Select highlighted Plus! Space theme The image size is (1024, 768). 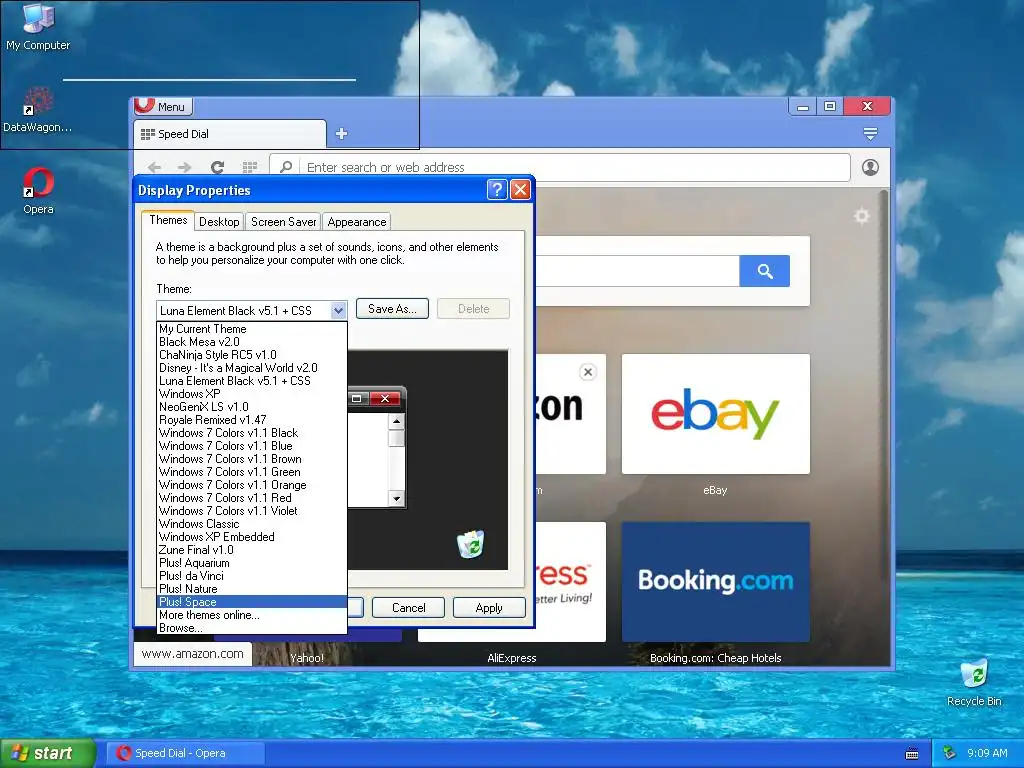[x=252, y=602]
